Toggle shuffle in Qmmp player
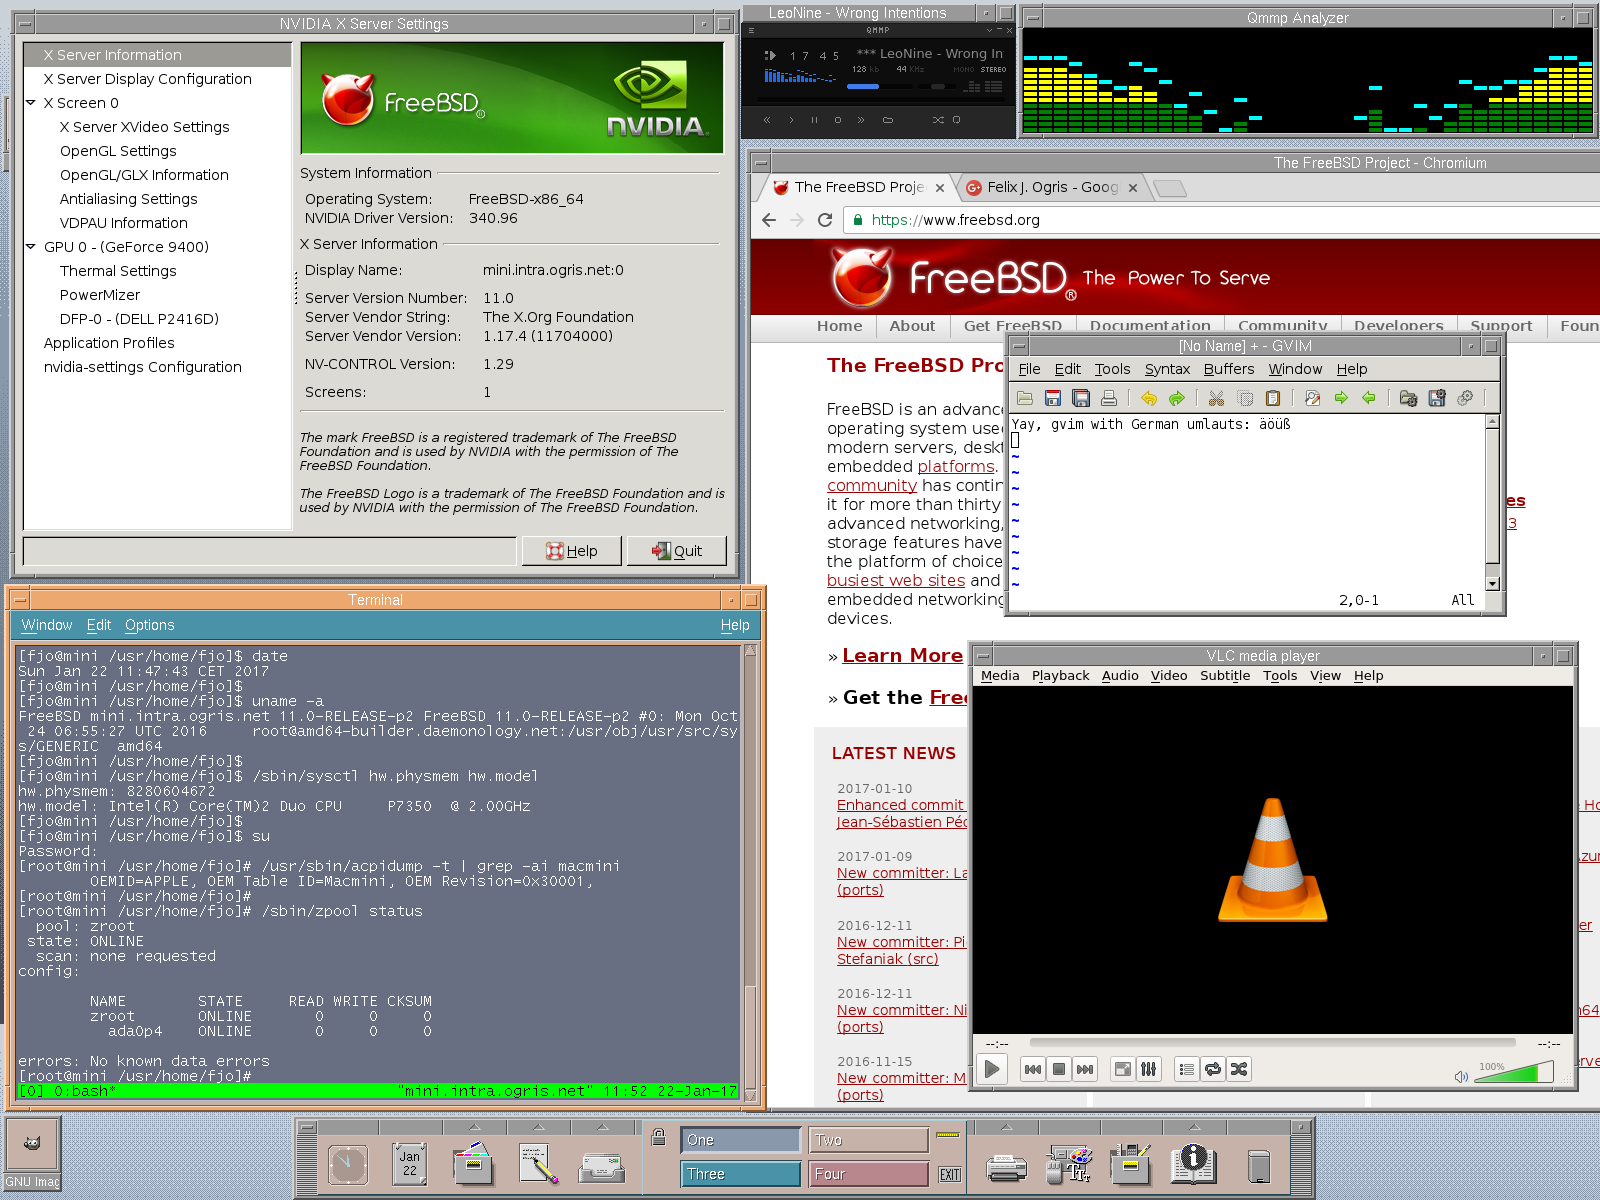 point(938,120)
